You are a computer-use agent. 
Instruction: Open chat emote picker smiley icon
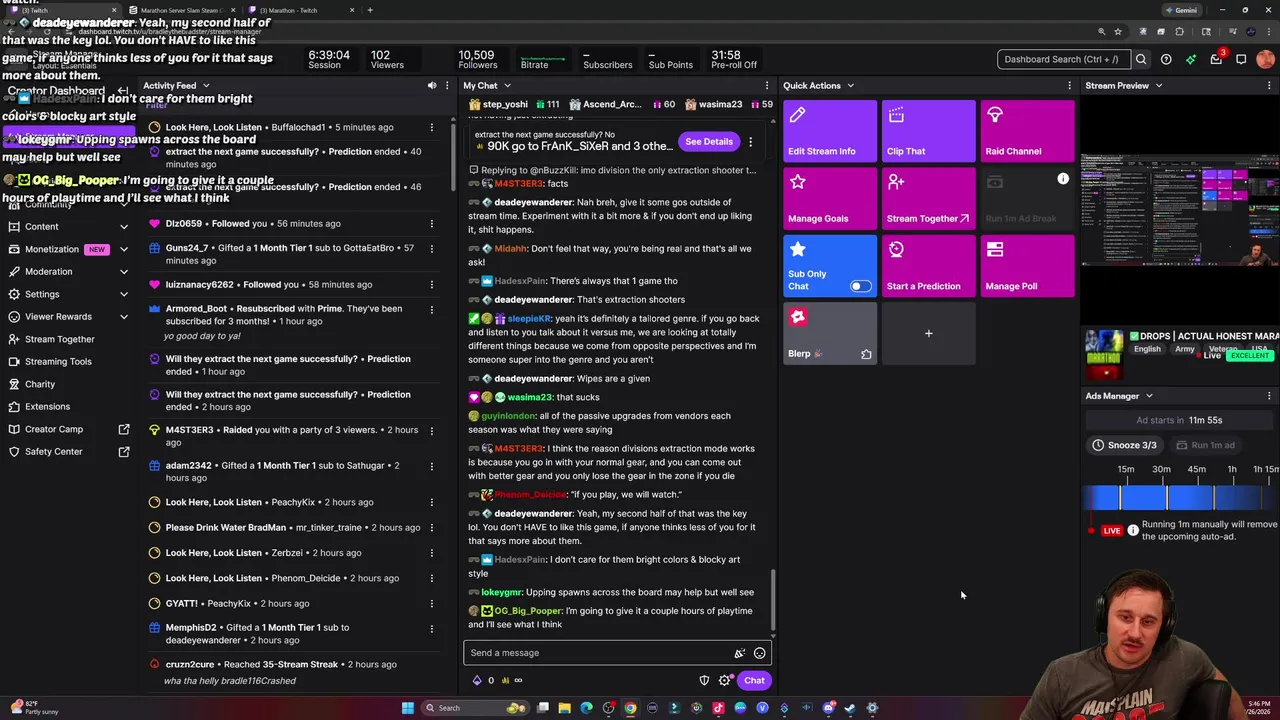pos(760,653)
